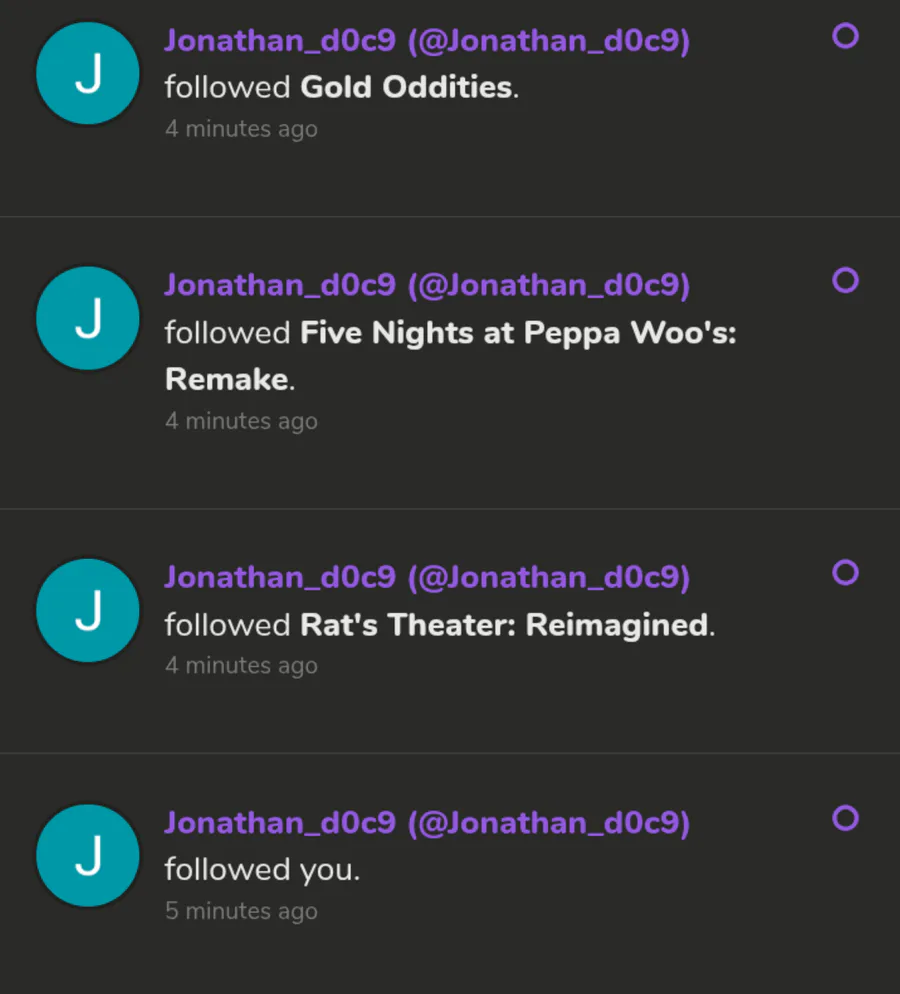Click the '5 minutes ago' timestamp
The height and width of the screenshot is (994, 900).
(241, 911)
